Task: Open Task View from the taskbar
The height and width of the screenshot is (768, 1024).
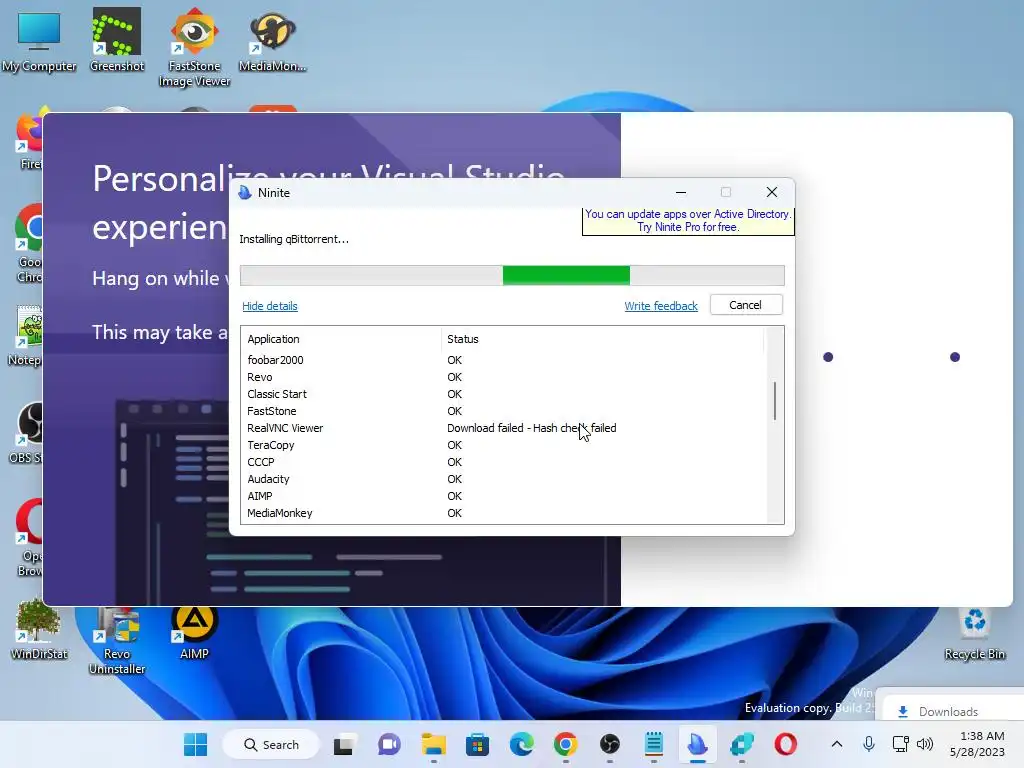Action: coord(345,744)
